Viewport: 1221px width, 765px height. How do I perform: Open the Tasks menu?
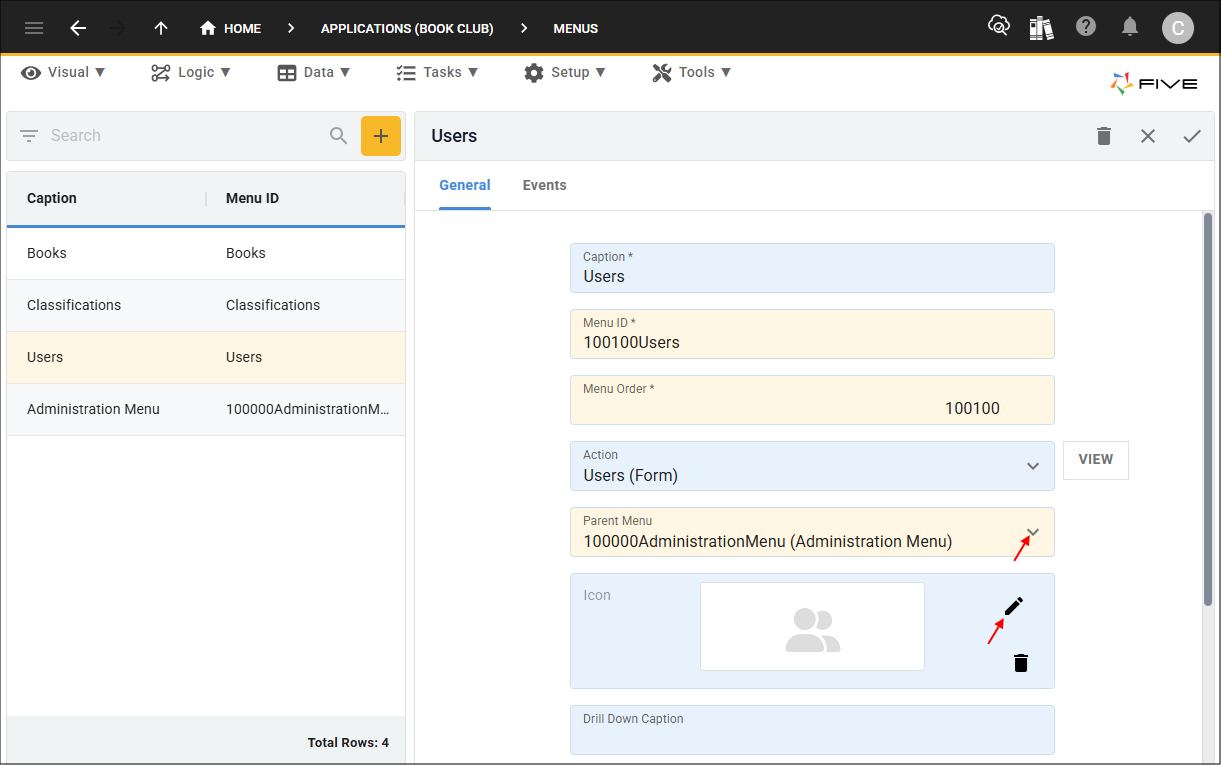437,72
